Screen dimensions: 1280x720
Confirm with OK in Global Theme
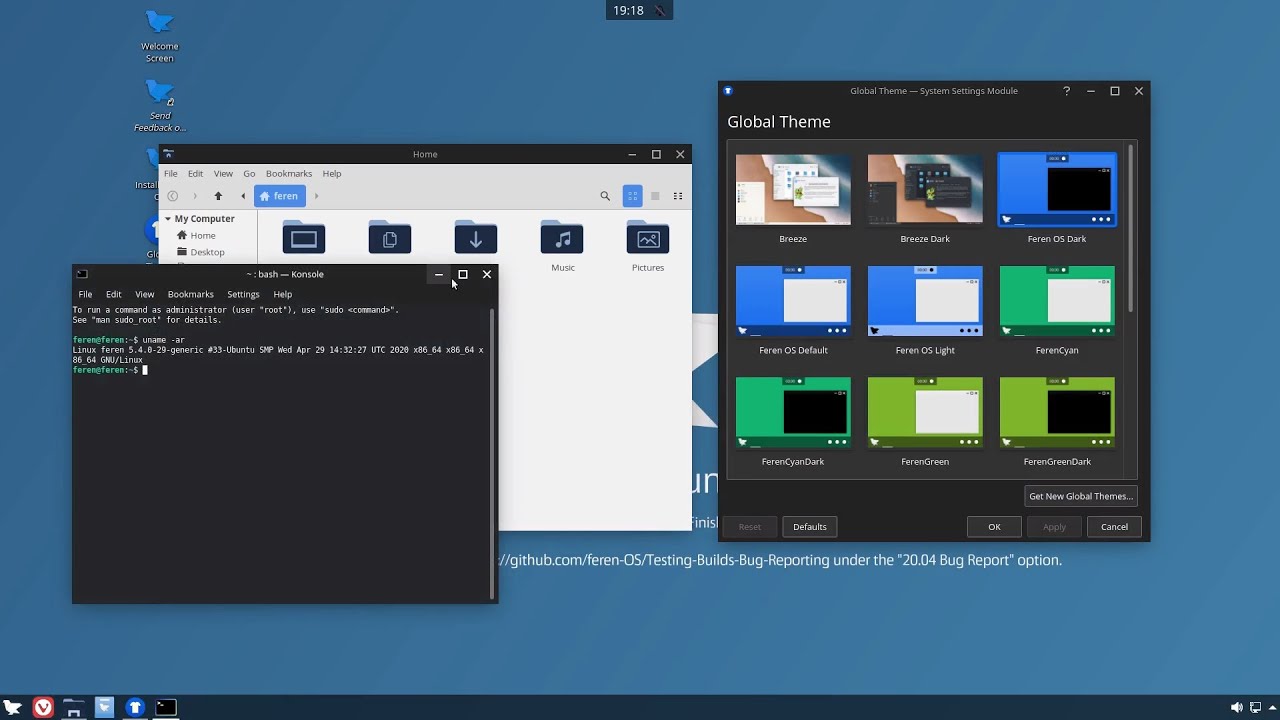click(x=994, y=527)
